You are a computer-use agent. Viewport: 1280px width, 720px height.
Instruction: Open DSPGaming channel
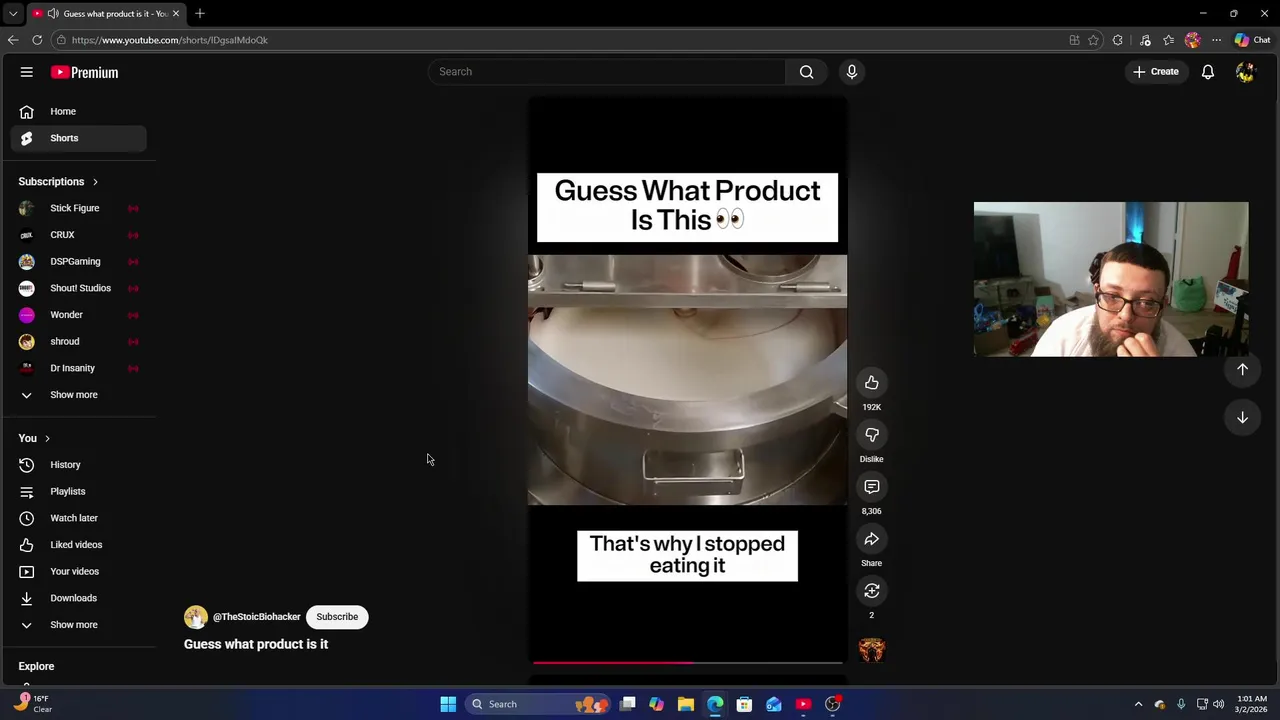pos(79,261)
